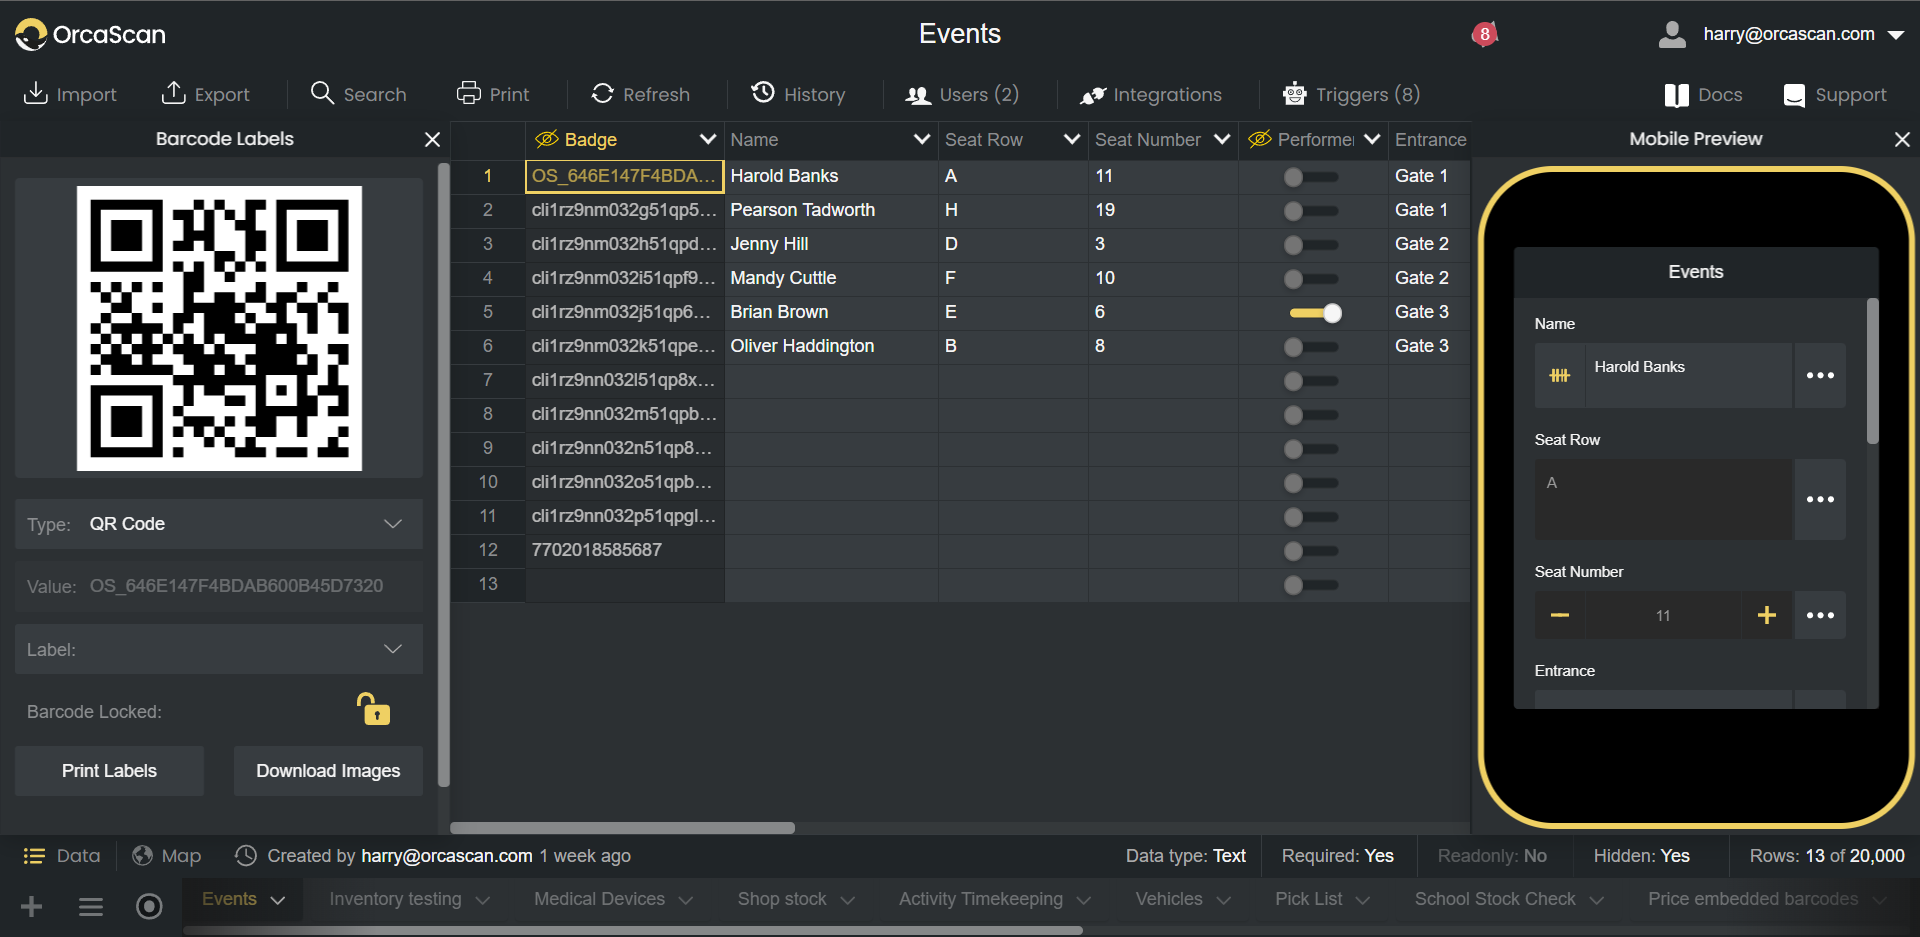Click the notification bell with badge 8

coord(1484,35)
